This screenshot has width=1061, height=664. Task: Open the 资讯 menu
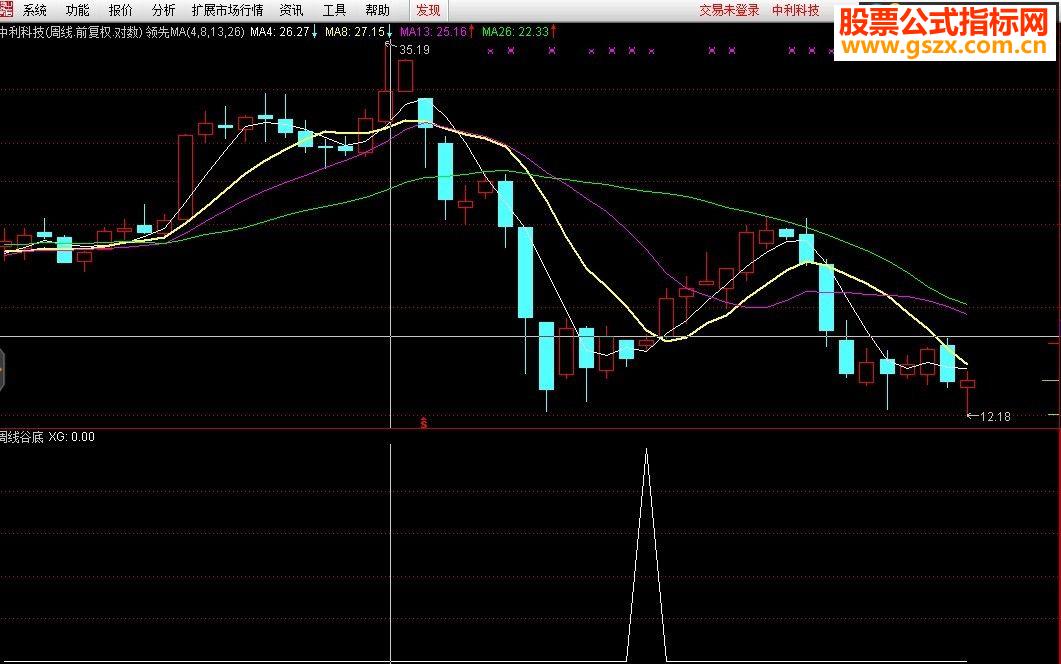coord(292,10)
